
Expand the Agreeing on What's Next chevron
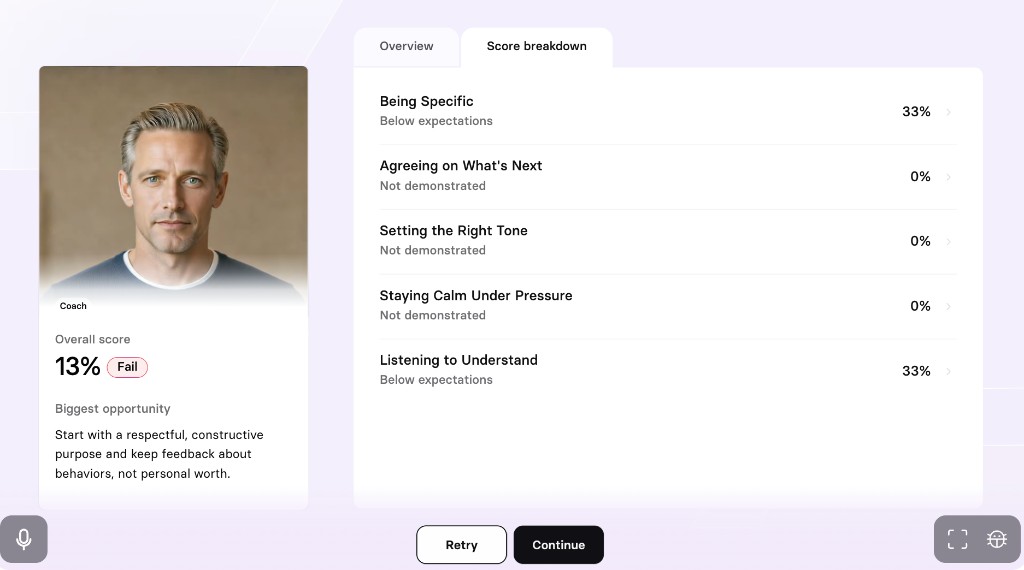click(949, 176)
